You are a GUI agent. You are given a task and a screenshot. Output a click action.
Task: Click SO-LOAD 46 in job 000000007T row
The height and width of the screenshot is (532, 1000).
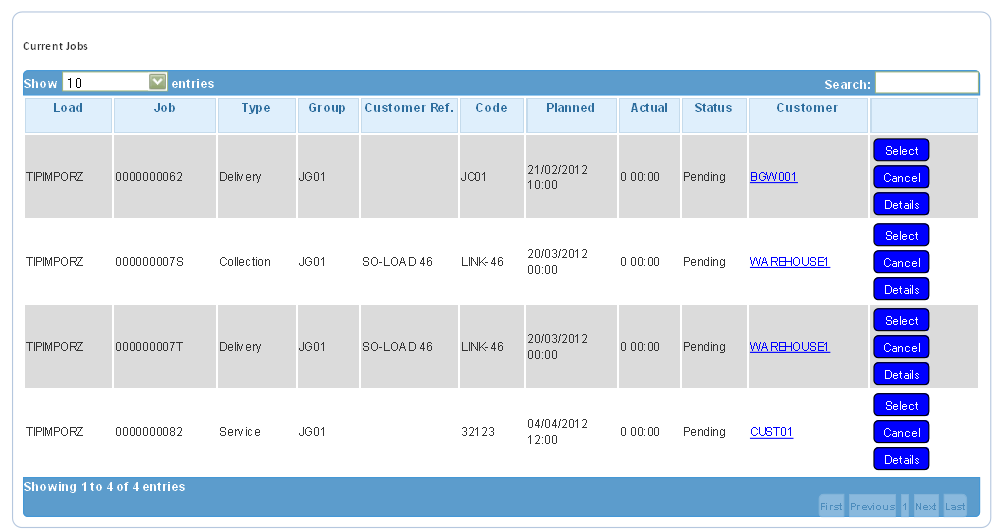point(397,346)
